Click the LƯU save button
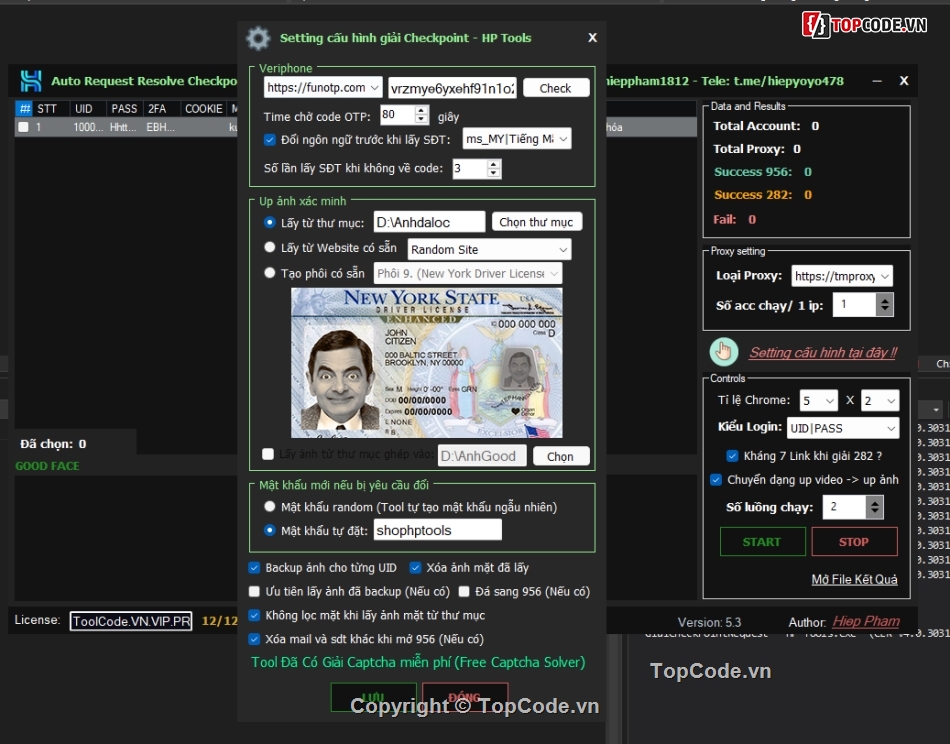Viewport: 950px width, 744px height. click(x=373, y=697)
